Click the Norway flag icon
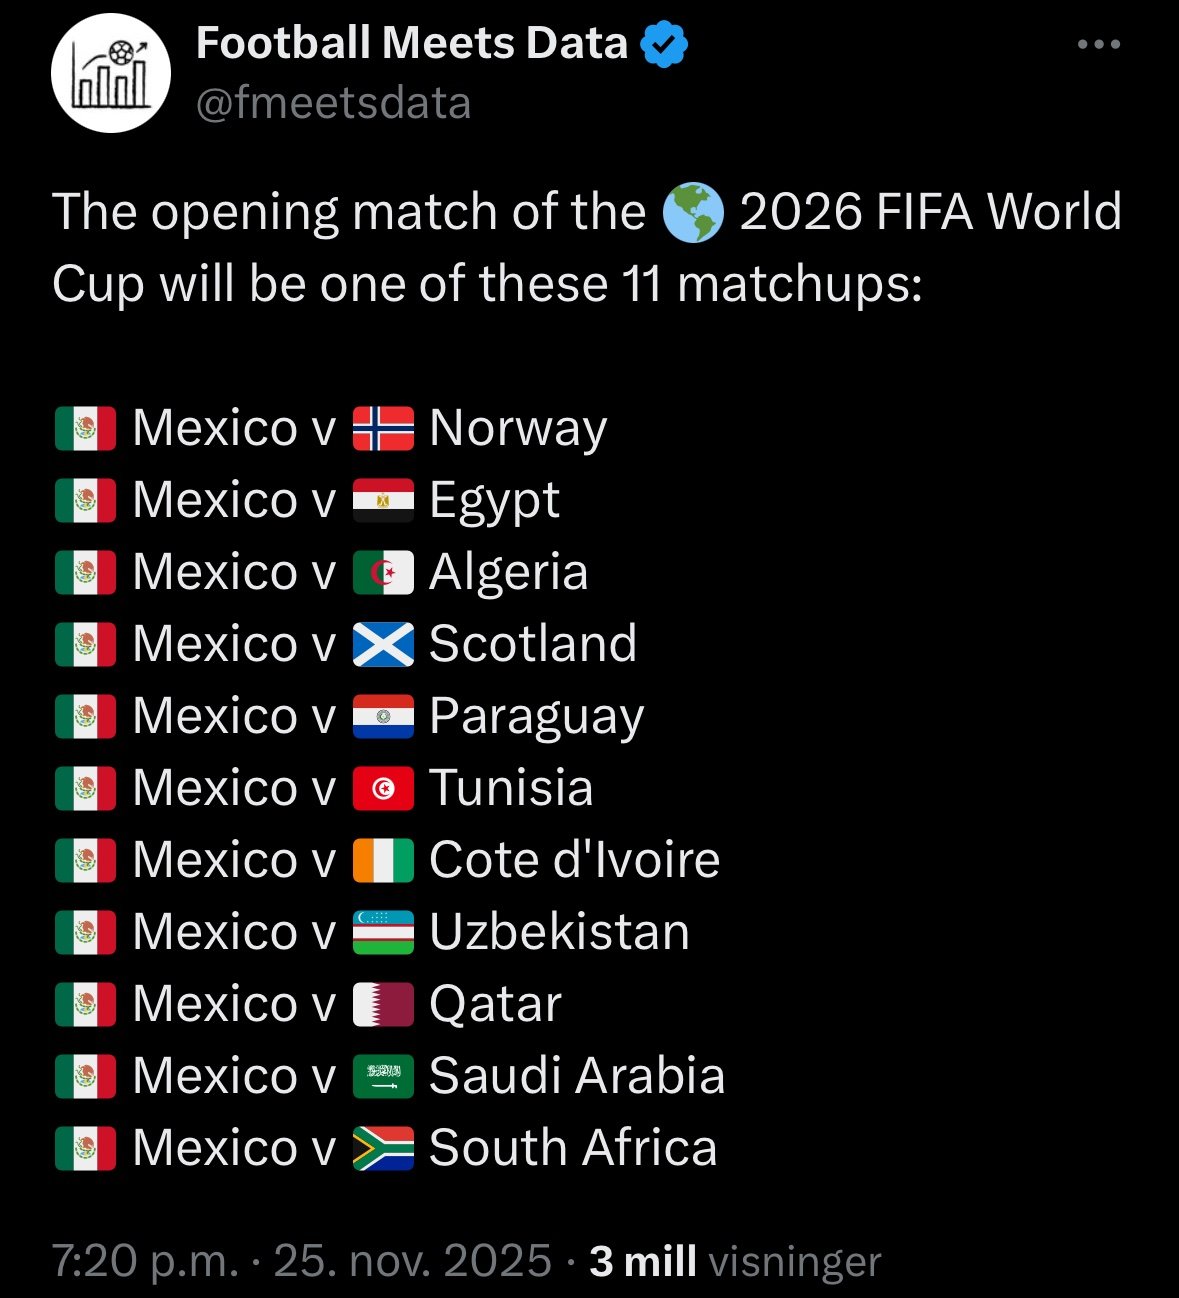The width and height of the screenshot is (1179, 1298). [x=383, y=429]
